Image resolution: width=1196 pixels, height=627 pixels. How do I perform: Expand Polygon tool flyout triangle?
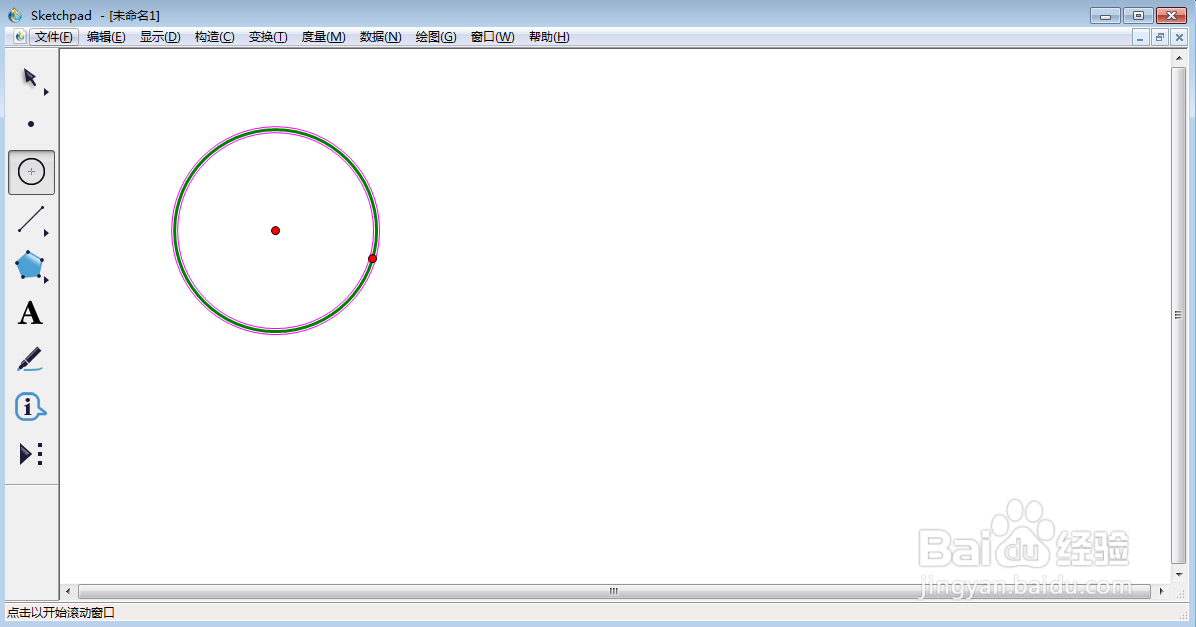[46, 281]
